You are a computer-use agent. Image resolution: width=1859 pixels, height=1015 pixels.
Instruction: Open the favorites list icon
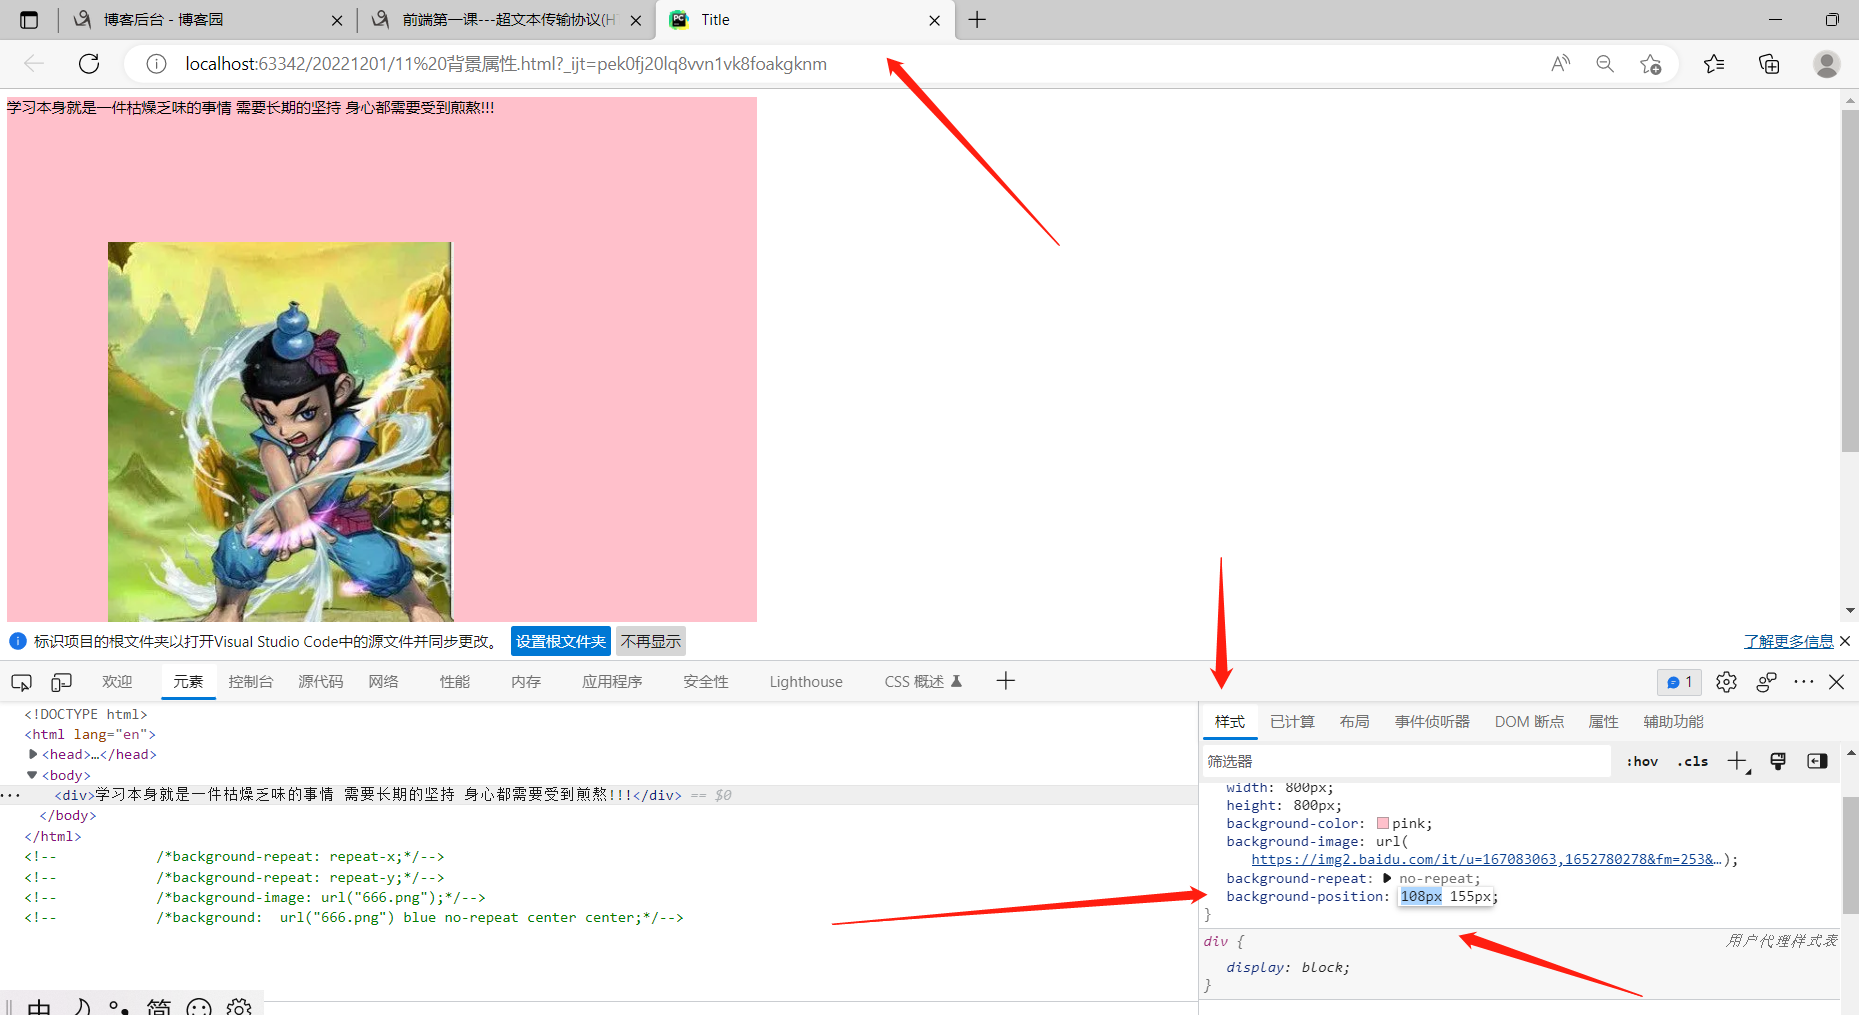pyautogui.click(x=1714, y=64)
